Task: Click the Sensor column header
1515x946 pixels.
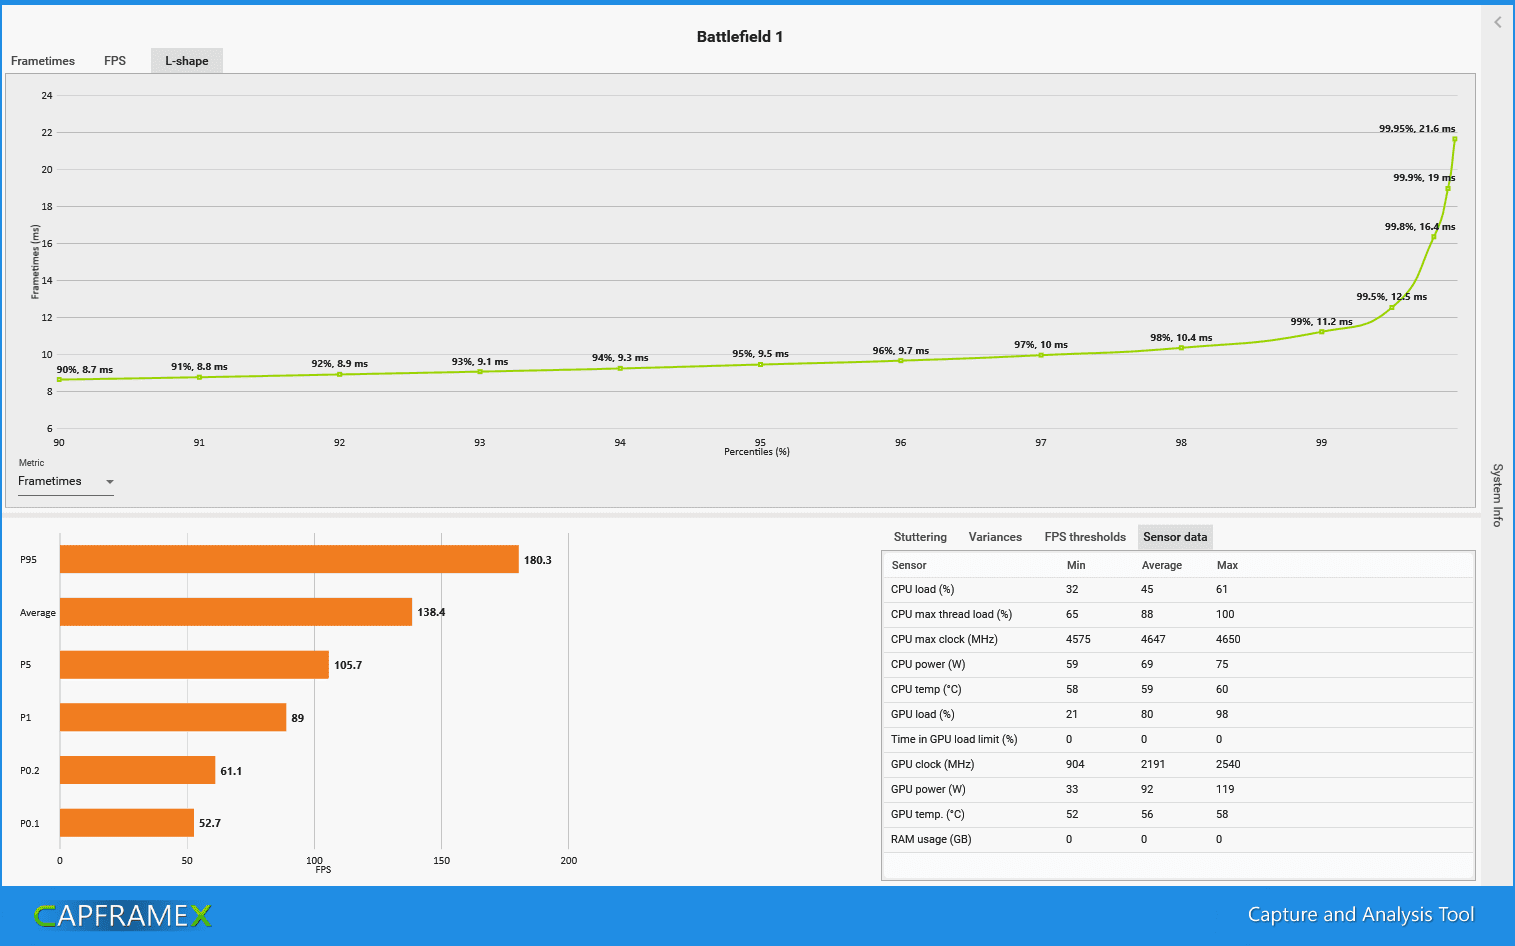Action: pos(909,565)
